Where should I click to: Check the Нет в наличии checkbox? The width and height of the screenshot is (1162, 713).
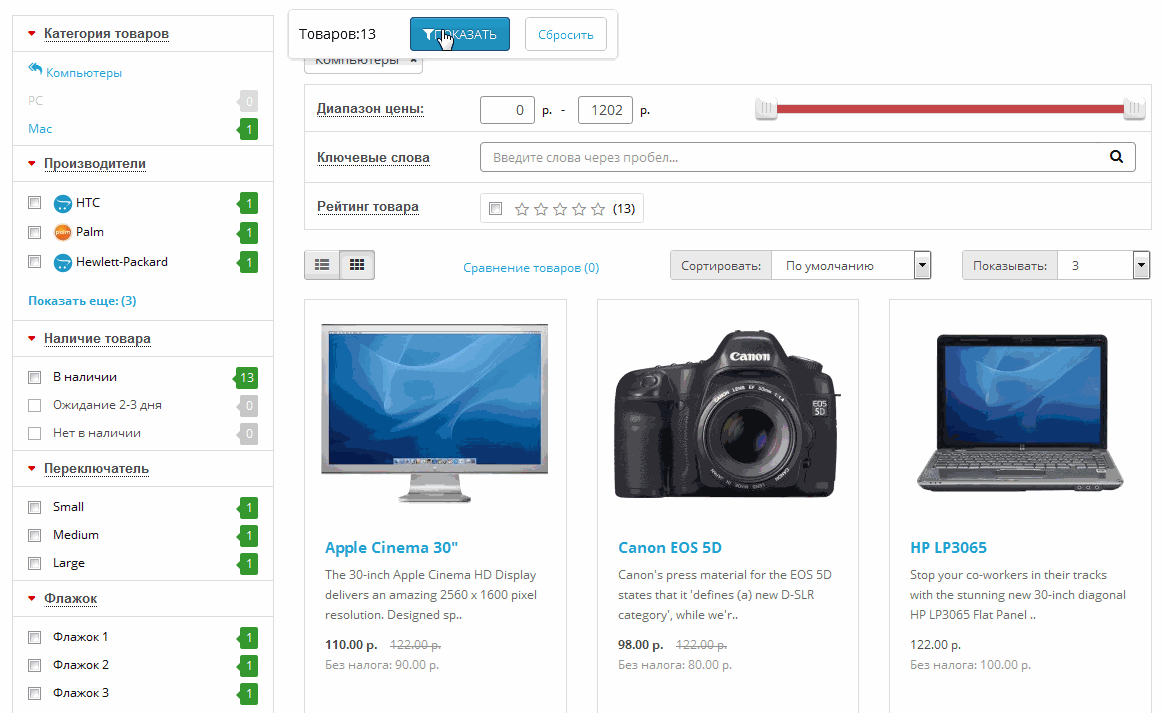click(x=34, y=434)
